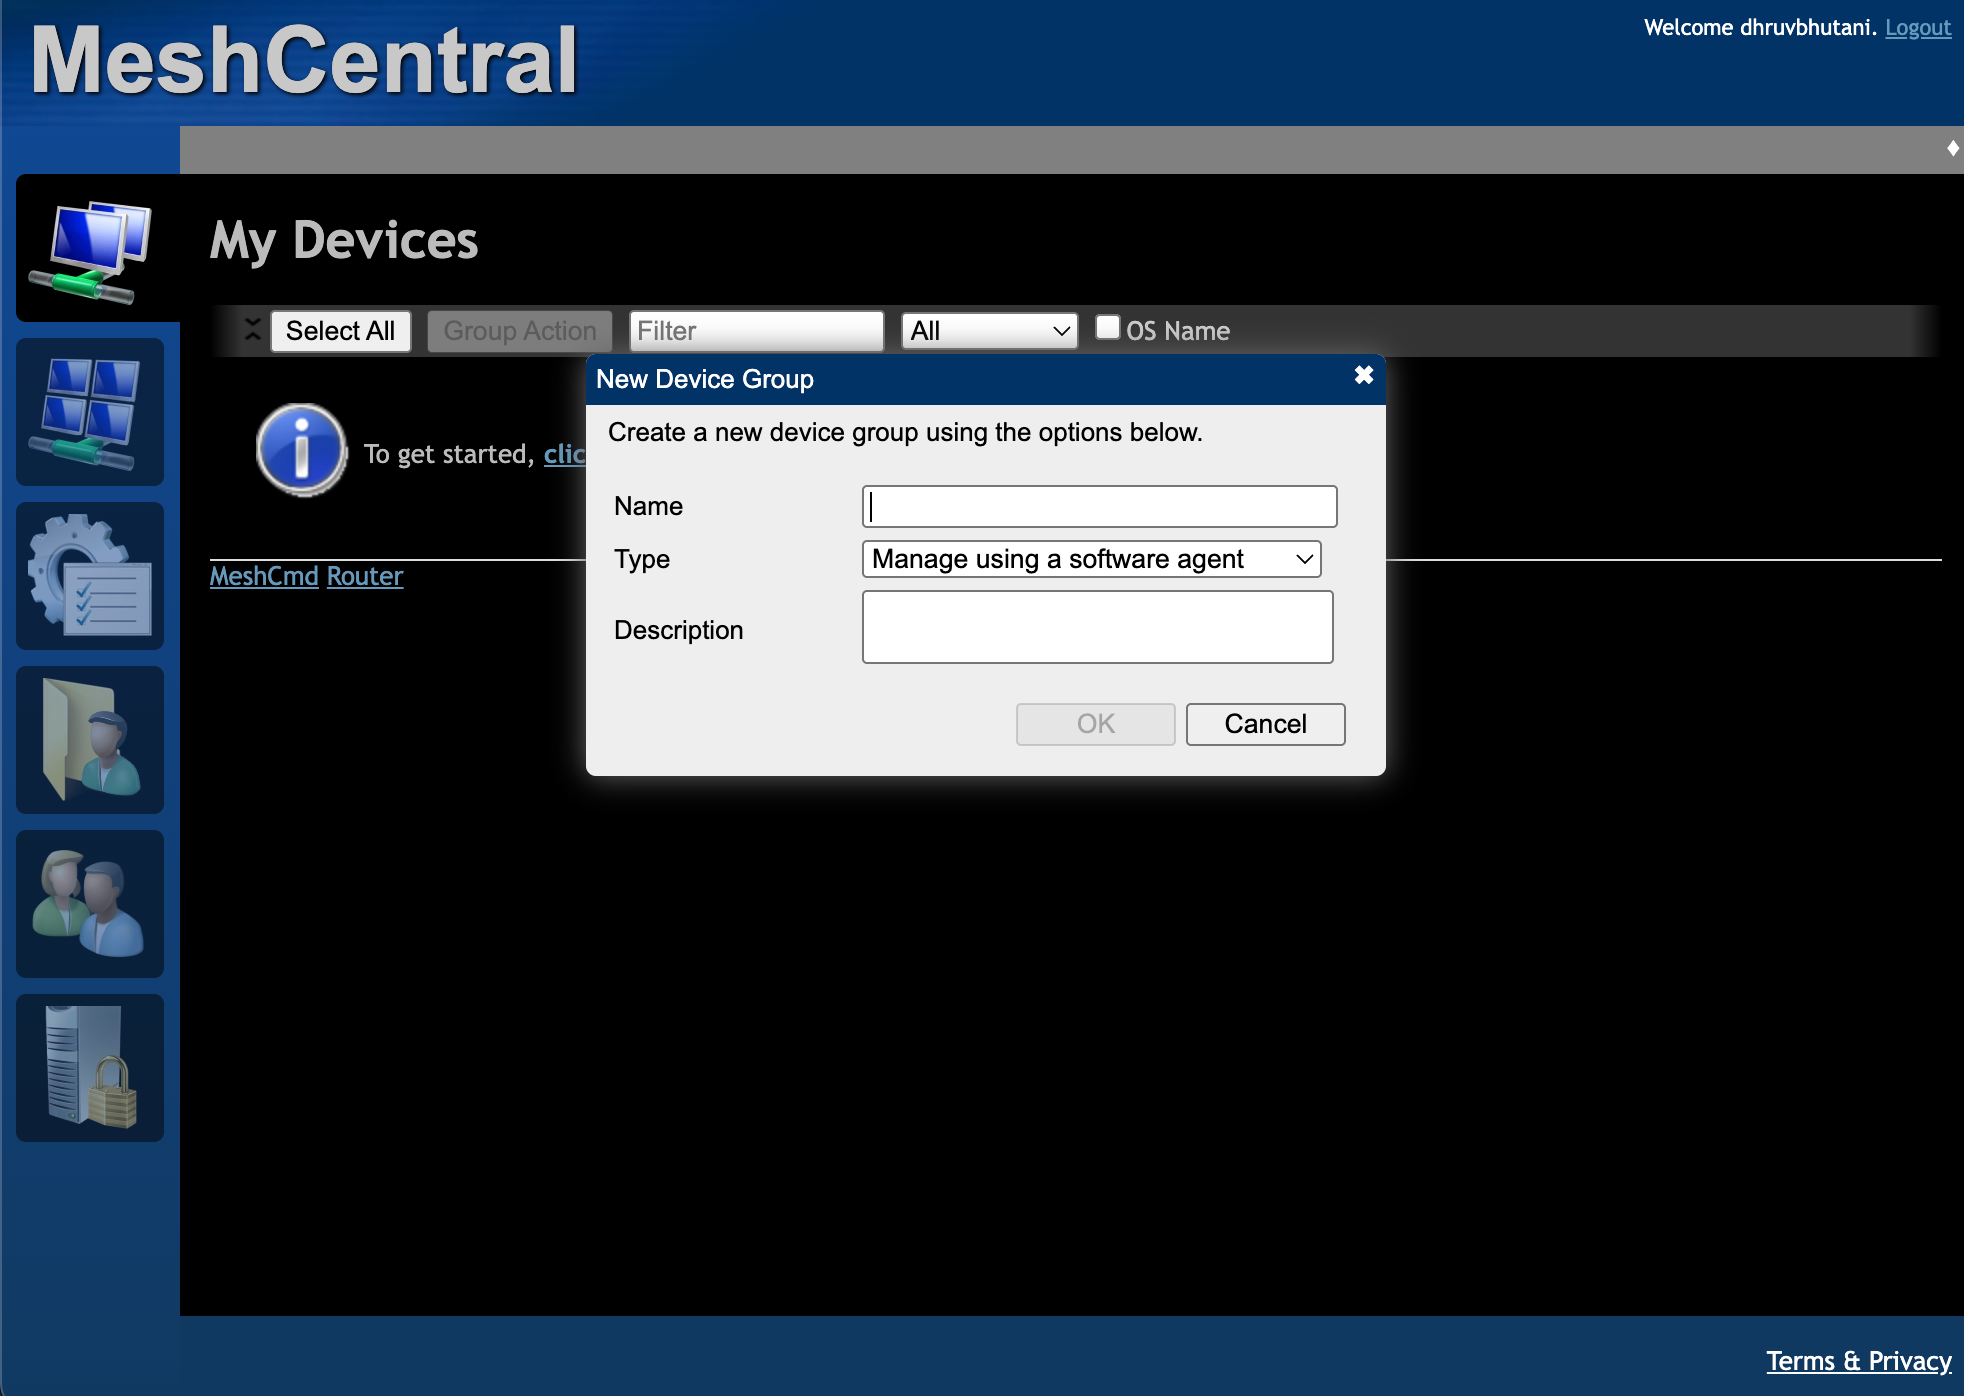Click the get started link
Viewport: 1964px width, 1396px height.
[565, 454]
